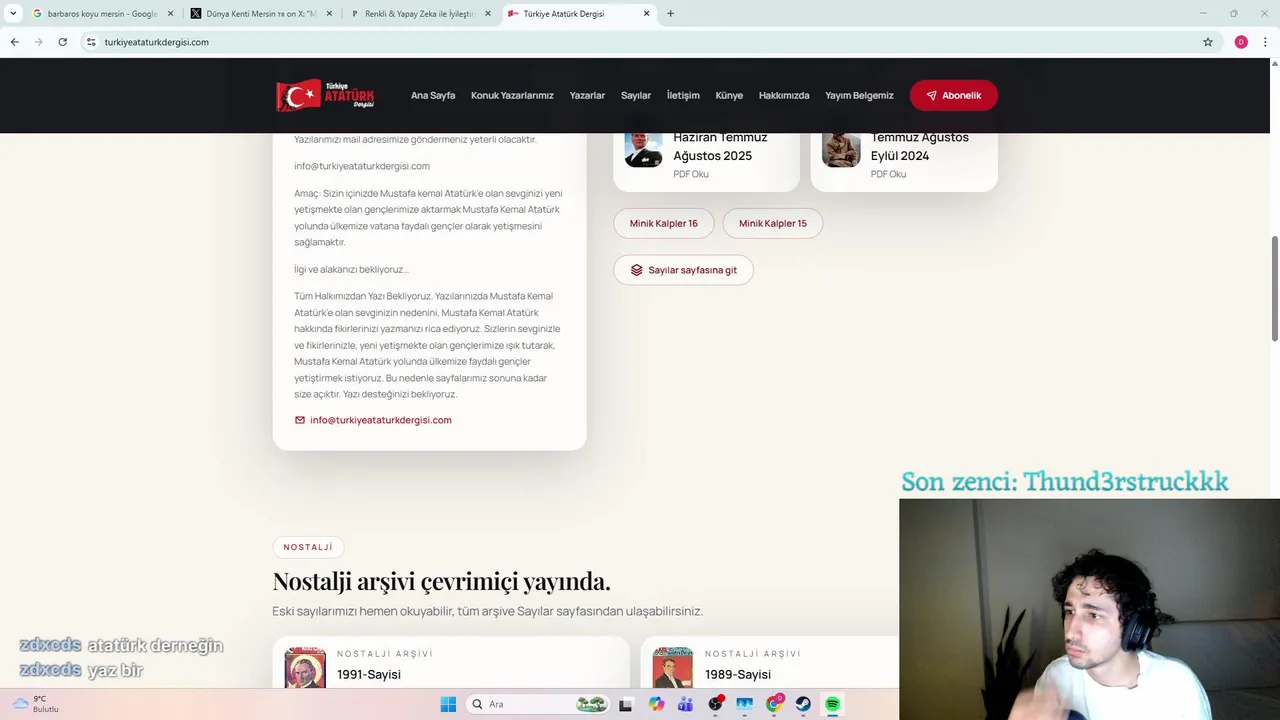This screenshot has height=720, width=1280.
Task: Open the Hakkımızda page link
Action: [784, 95]
